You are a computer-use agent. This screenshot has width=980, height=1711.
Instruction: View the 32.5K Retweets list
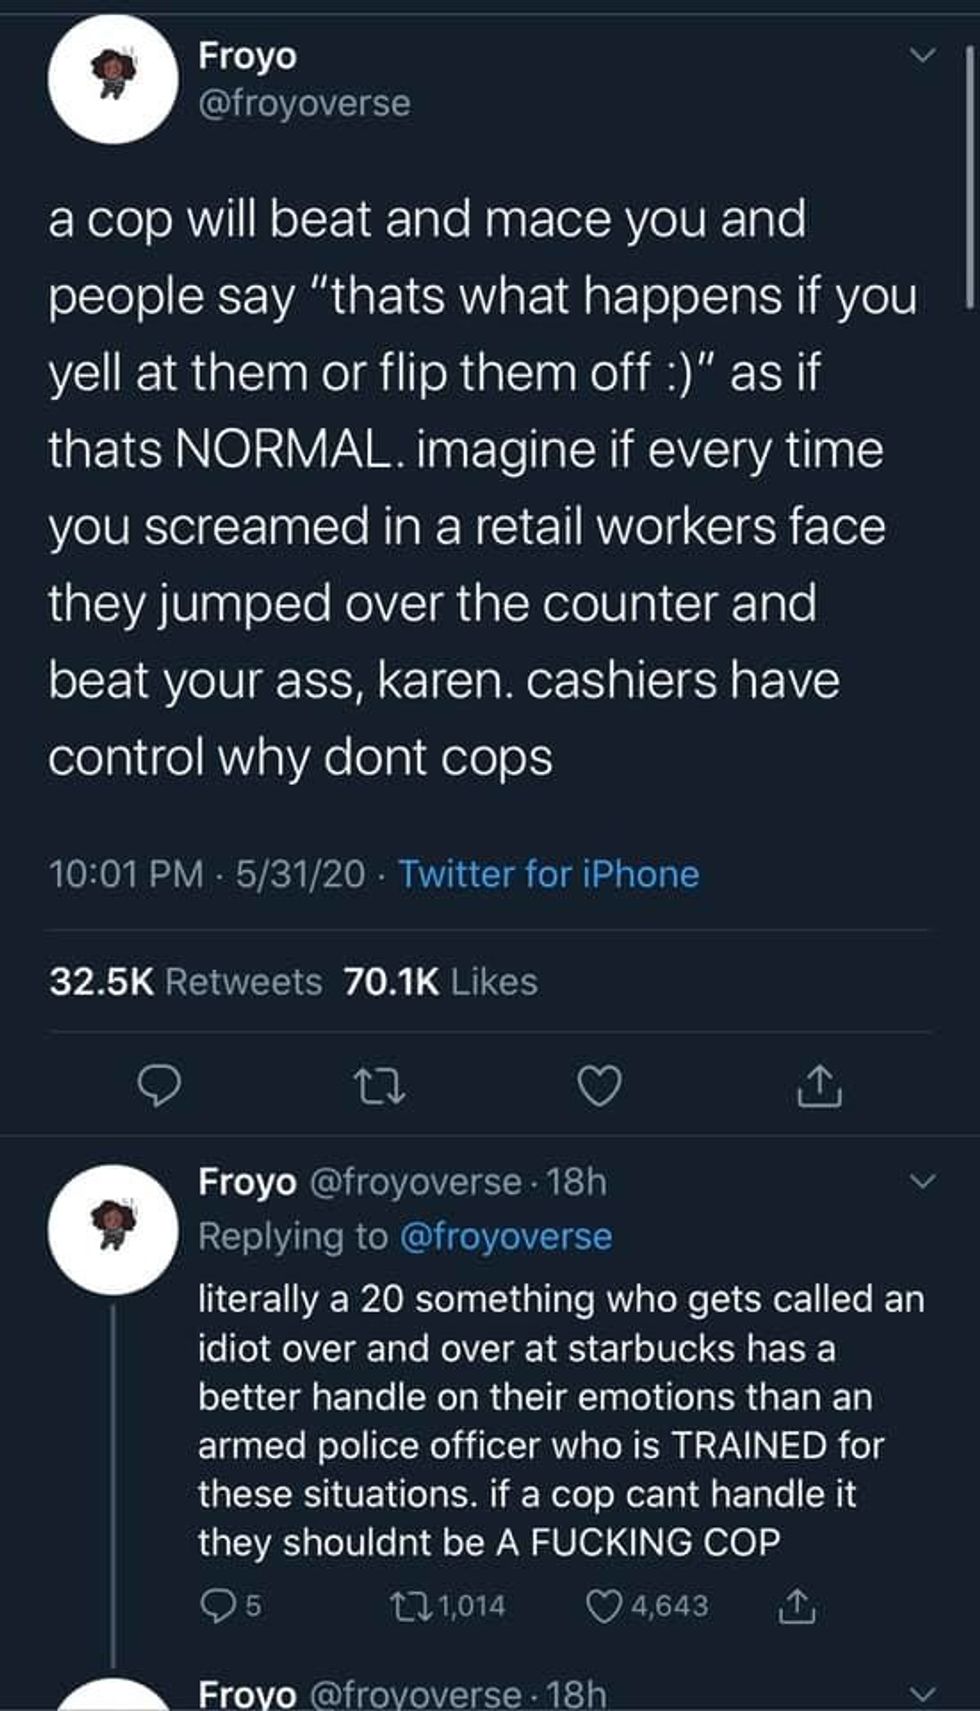(x=186, y=982)
